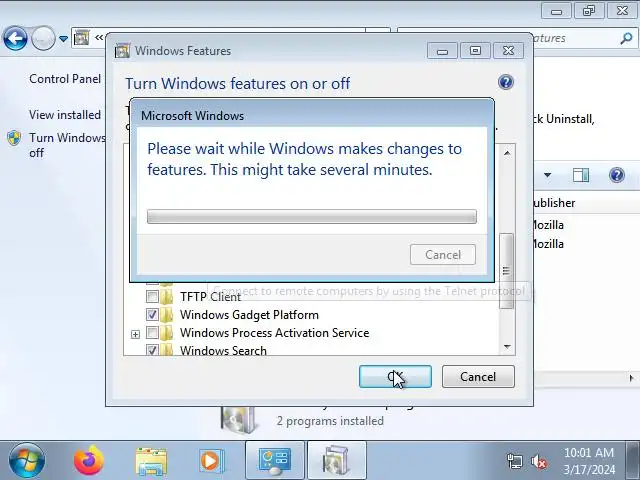Maximize the Windows Features dialog

coord(475,51)
